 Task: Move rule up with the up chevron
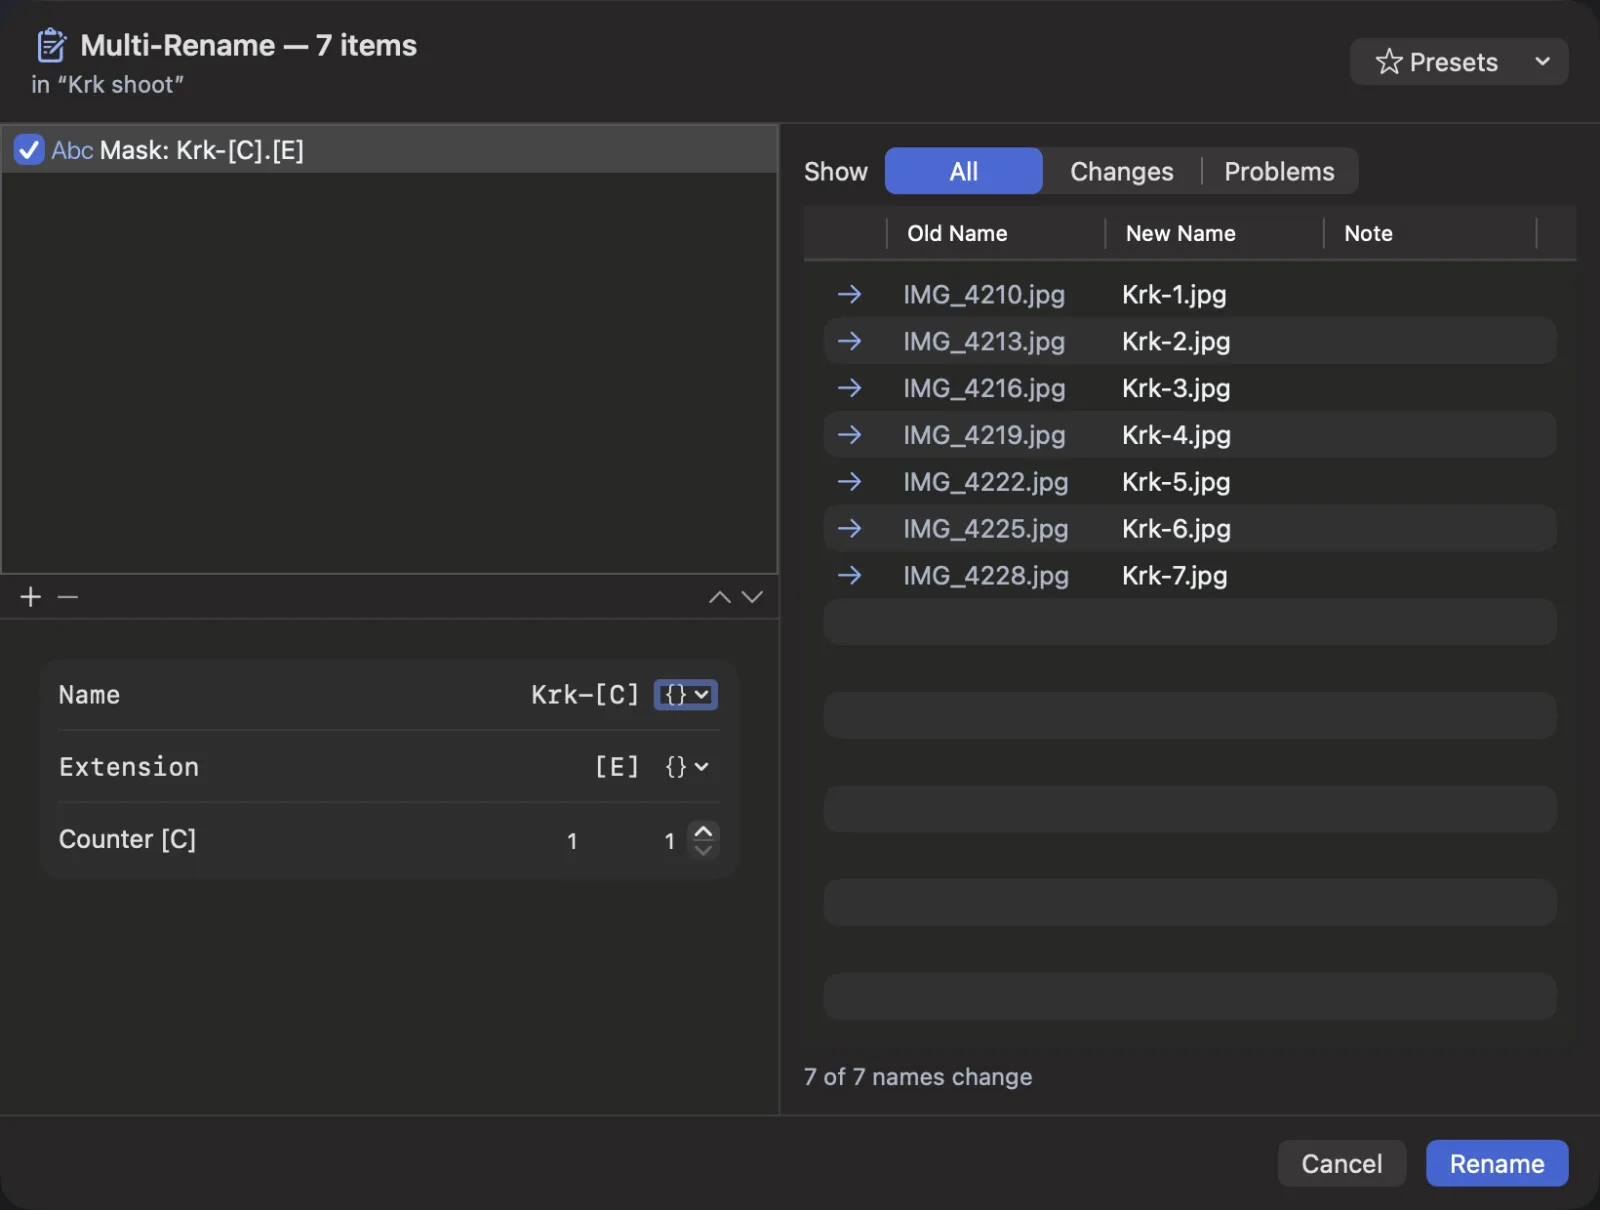[719, 597]
